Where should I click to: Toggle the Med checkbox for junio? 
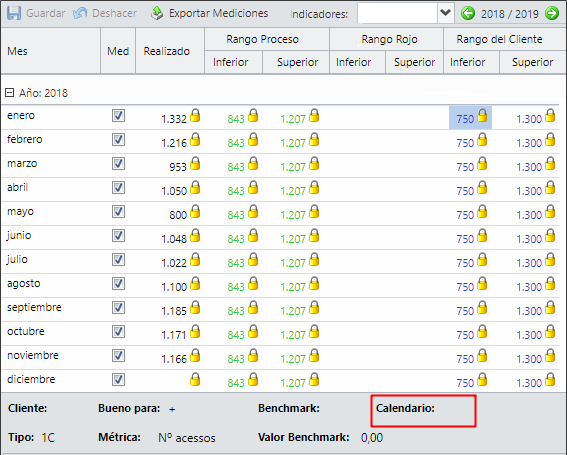click(x=118, y=235)
